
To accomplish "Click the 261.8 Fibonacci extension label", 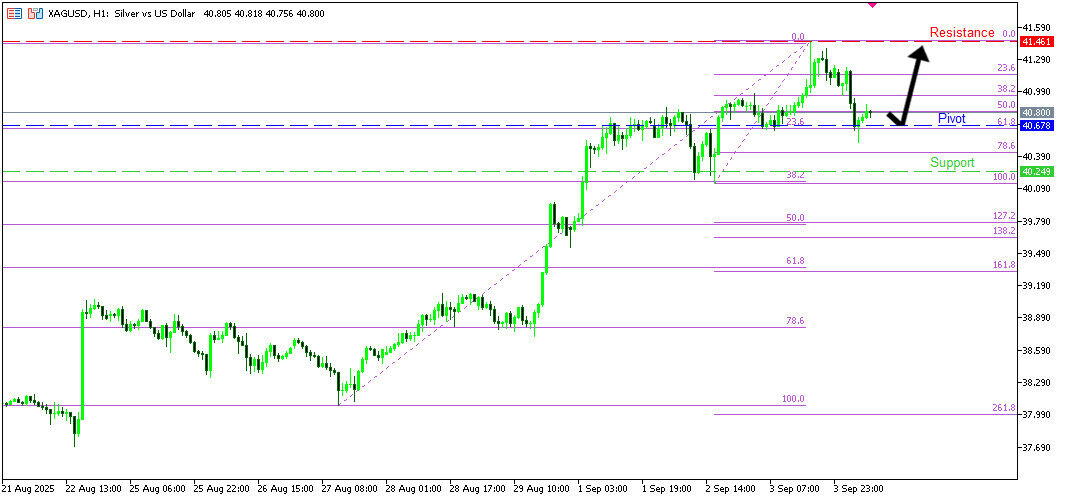I will tap(1004, 408).
